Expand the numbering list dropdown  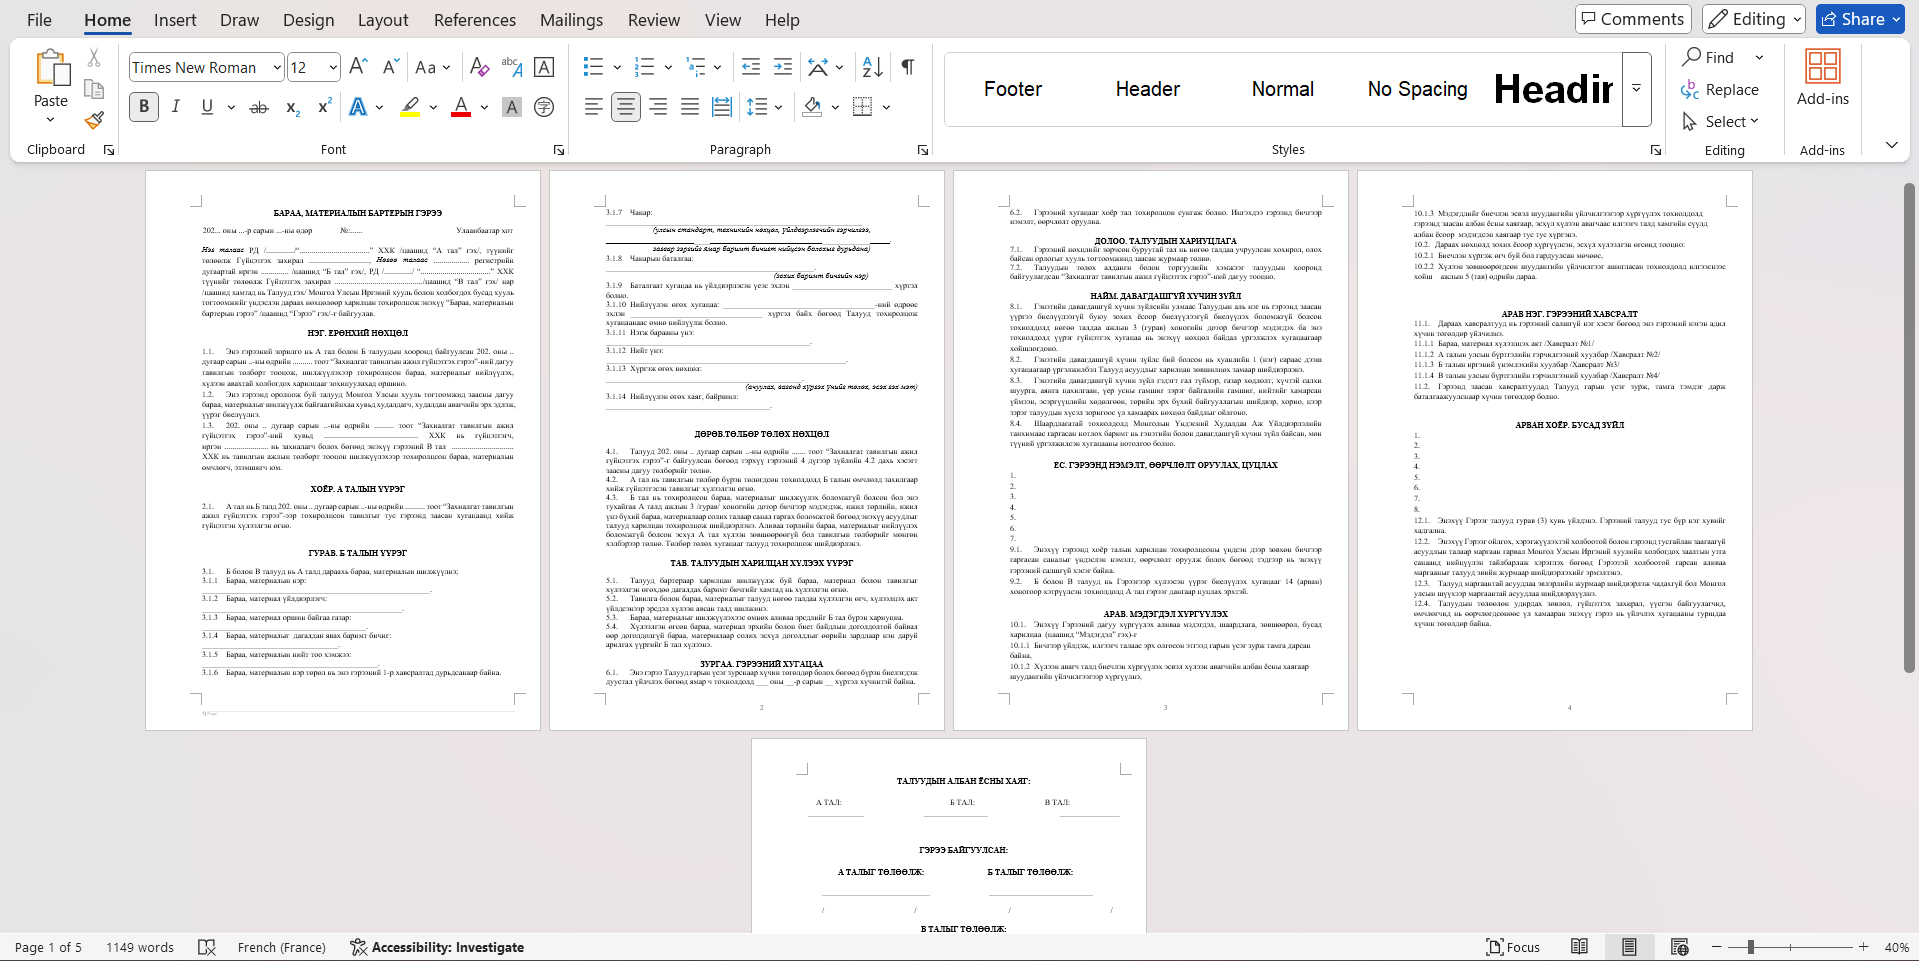click(668, 67)
